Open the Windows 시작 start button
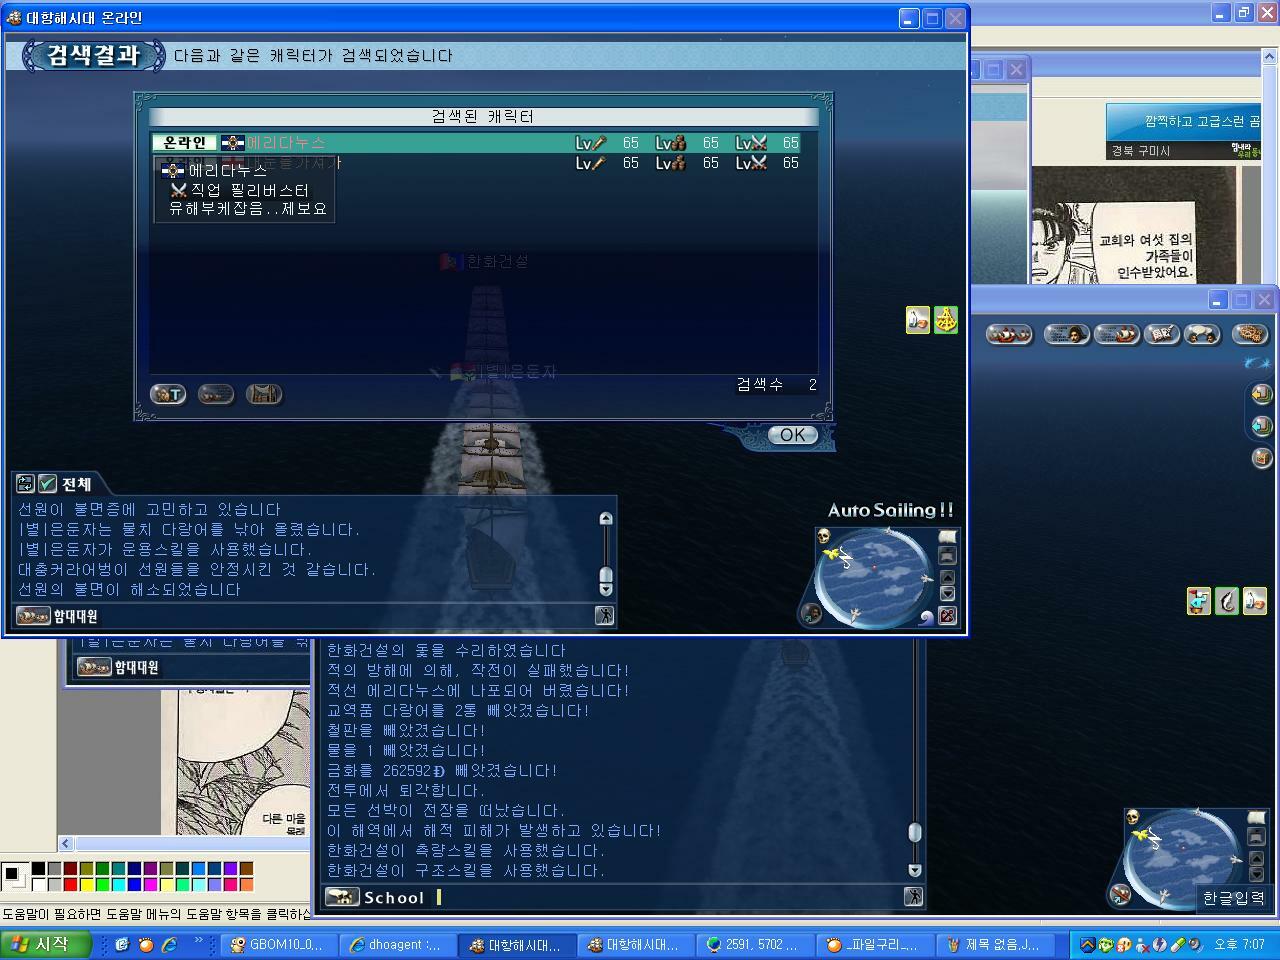1280x960 pixels. click(x=46, y=944)
